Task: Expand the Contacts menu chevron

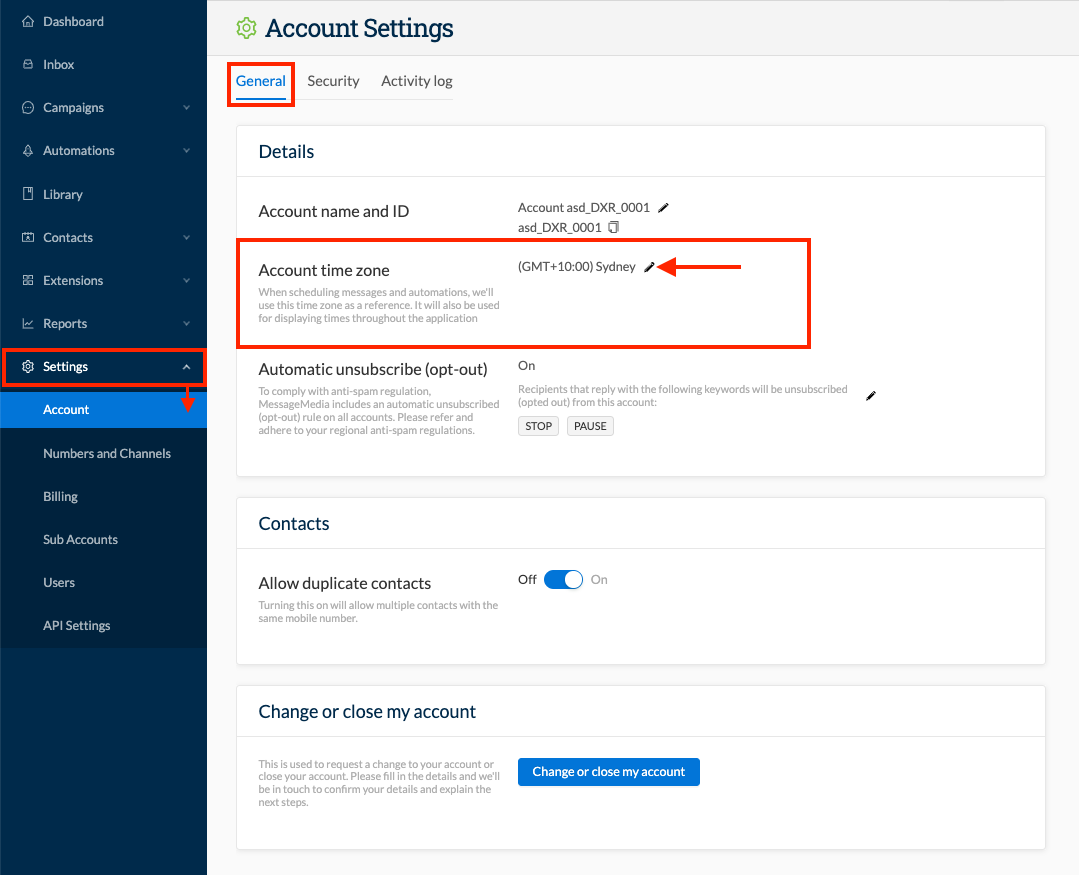Action: click(x=186, y=237)
